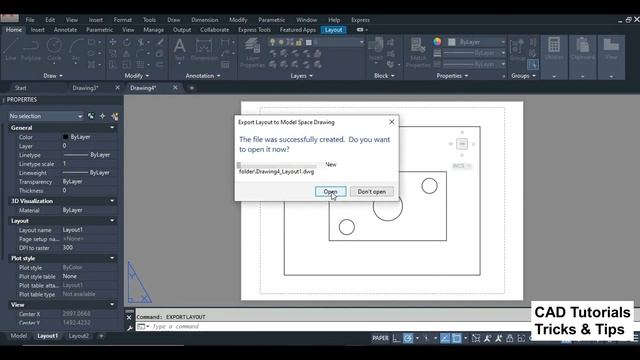Click the Group tool icon
The height and width of the screenshot is (360, 640).
517,50
